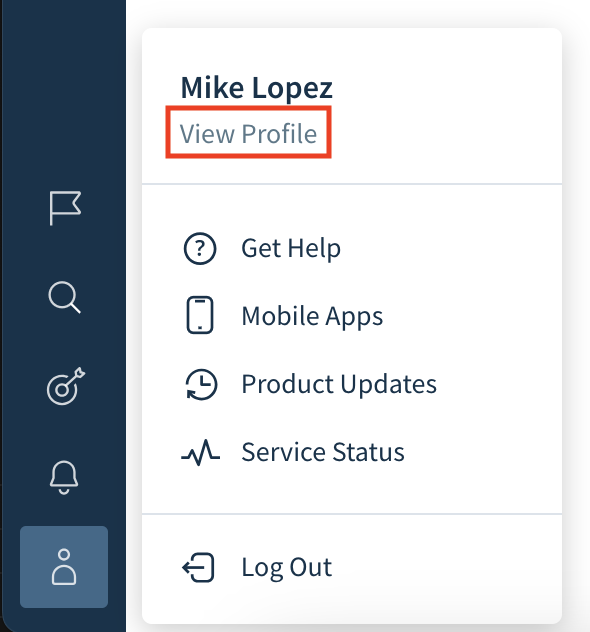Open the goals target icon in the sidebar
This screenshot has height=632, width=590.
66,386
